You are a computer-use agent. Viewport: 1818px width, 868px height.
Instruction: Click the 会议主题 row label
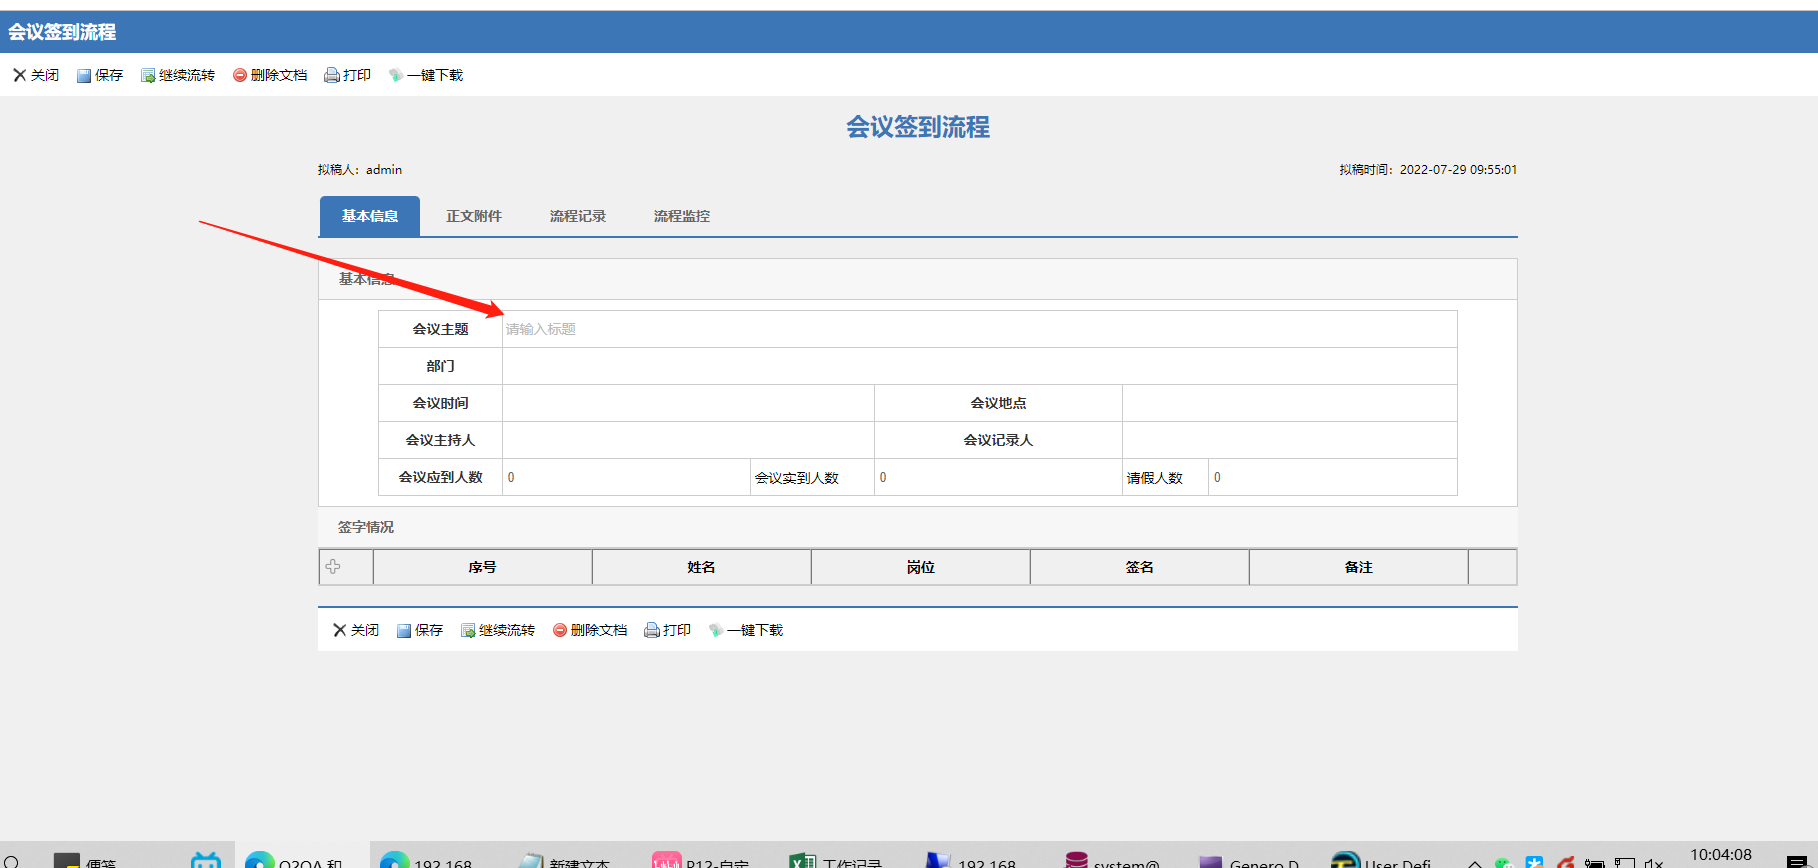point(440,329)
